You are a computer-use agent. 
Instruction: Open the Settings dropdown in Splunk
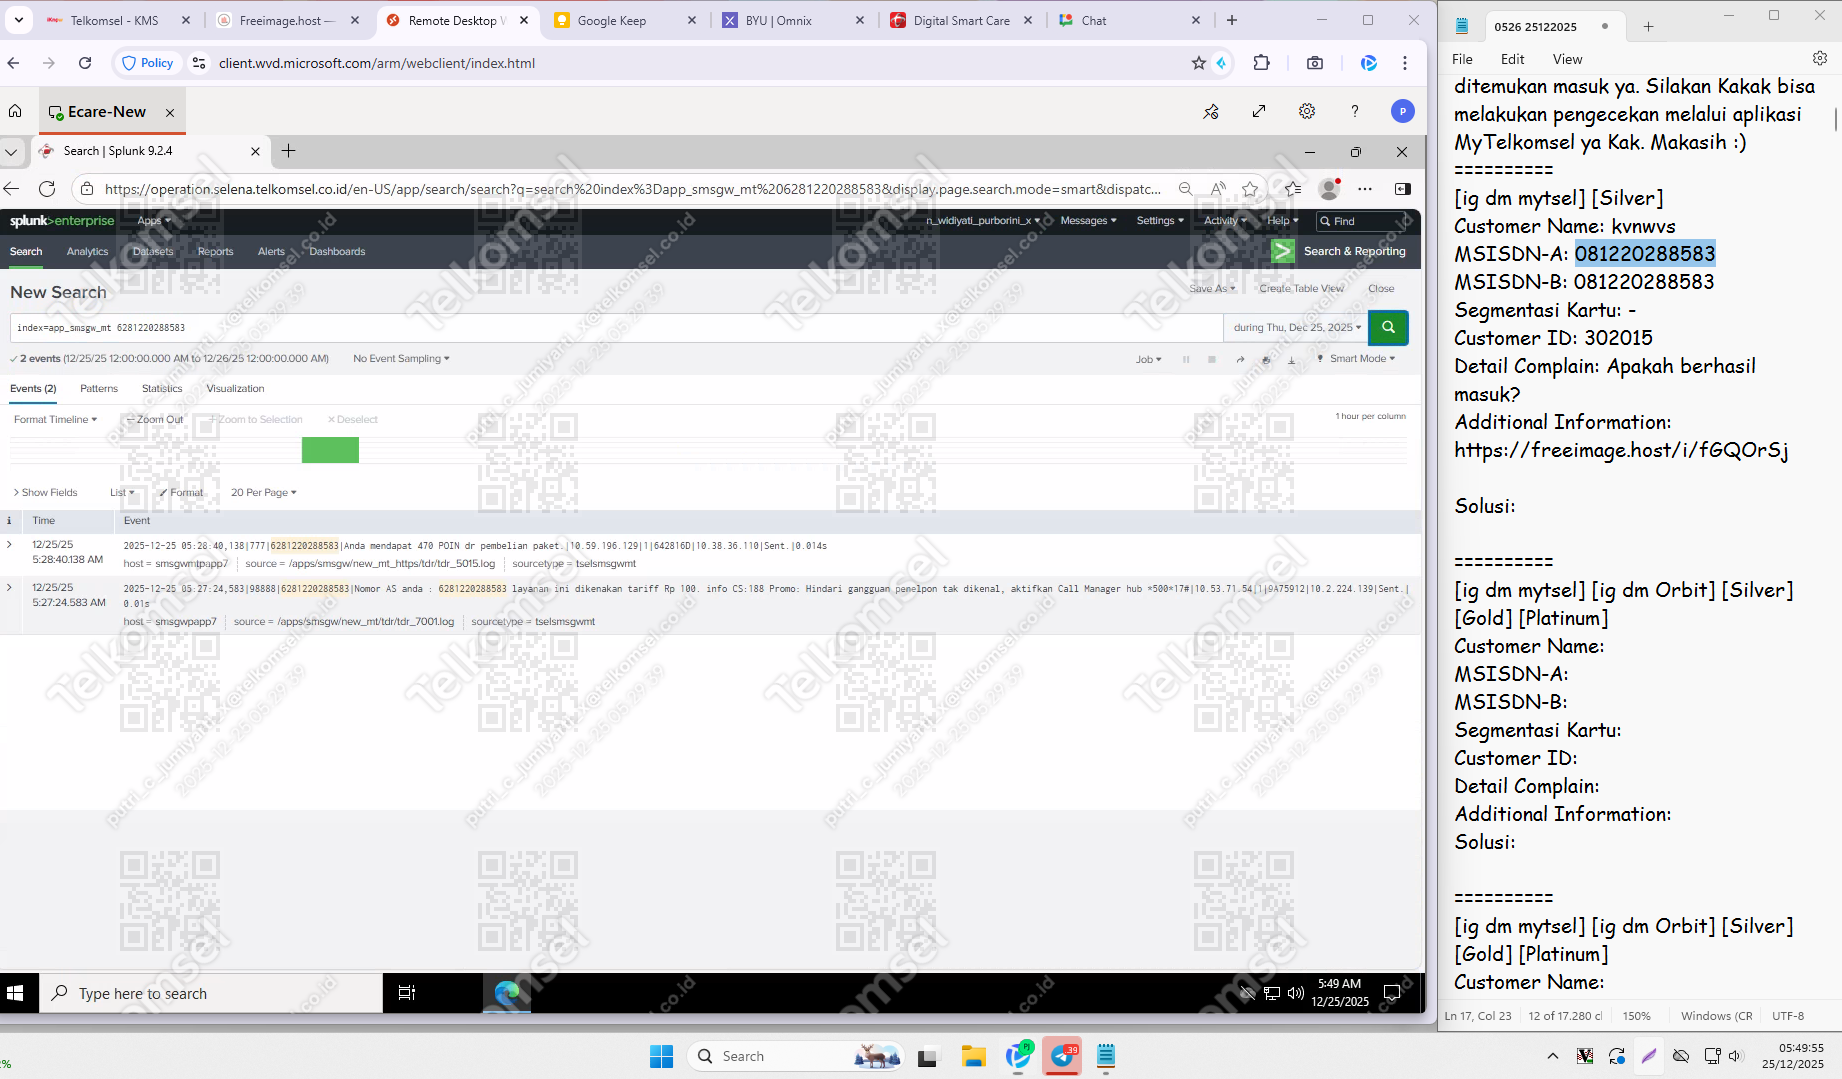pyautogui.click(x=1160, y=221)
